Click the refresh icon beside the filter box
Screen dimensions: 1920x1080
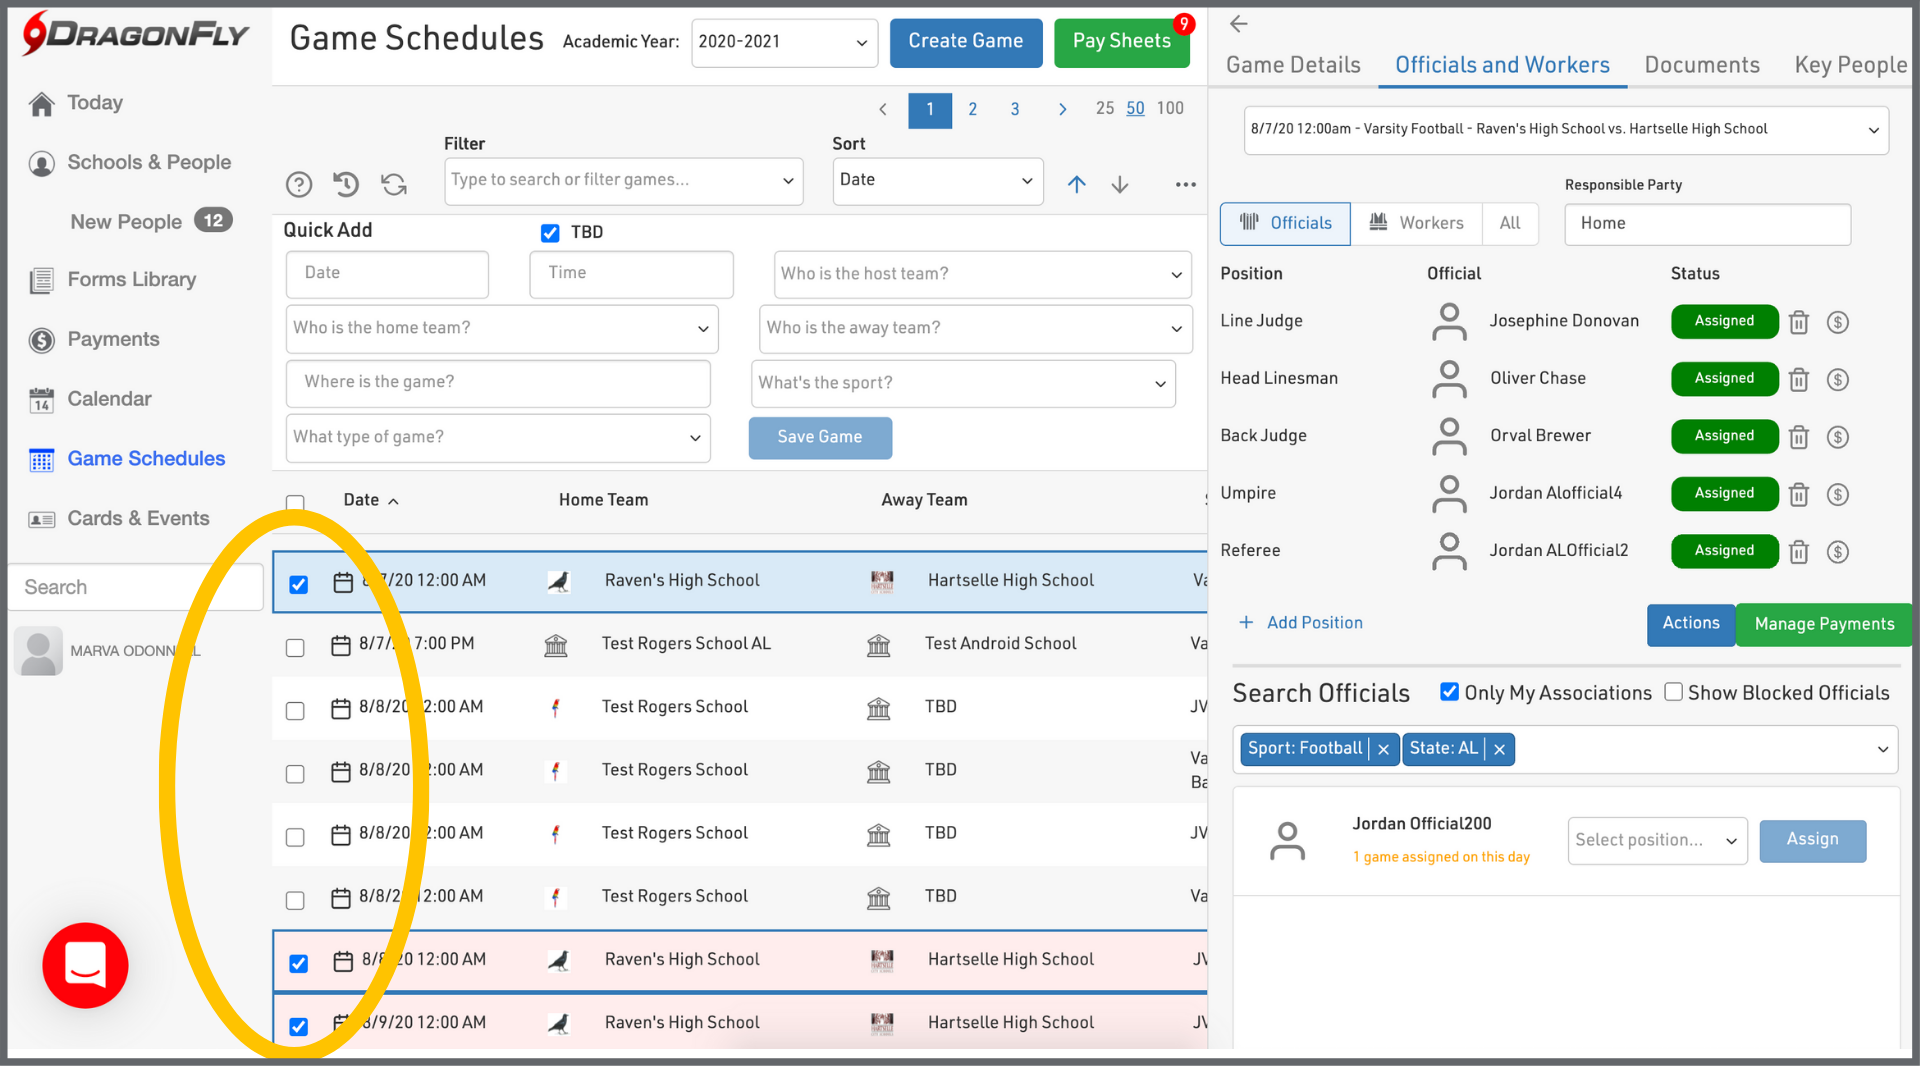394,184
